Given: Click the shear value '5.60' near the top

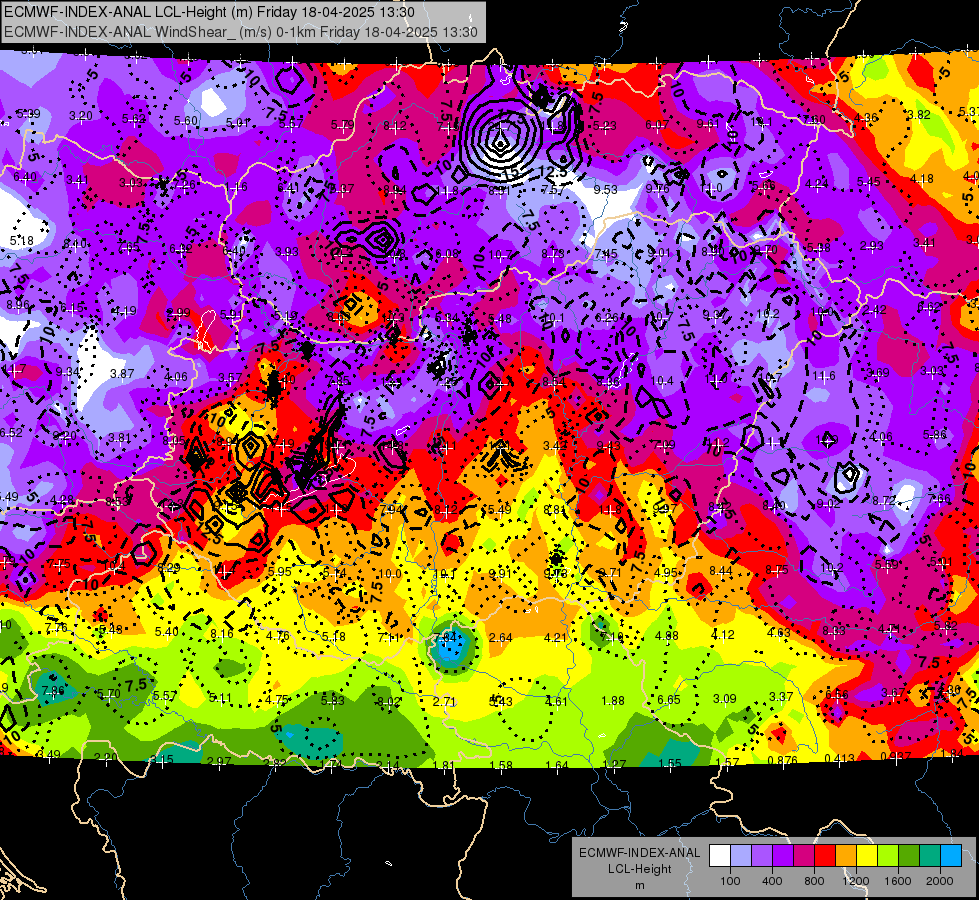Looking at the screenshot, I should point(185,121).
